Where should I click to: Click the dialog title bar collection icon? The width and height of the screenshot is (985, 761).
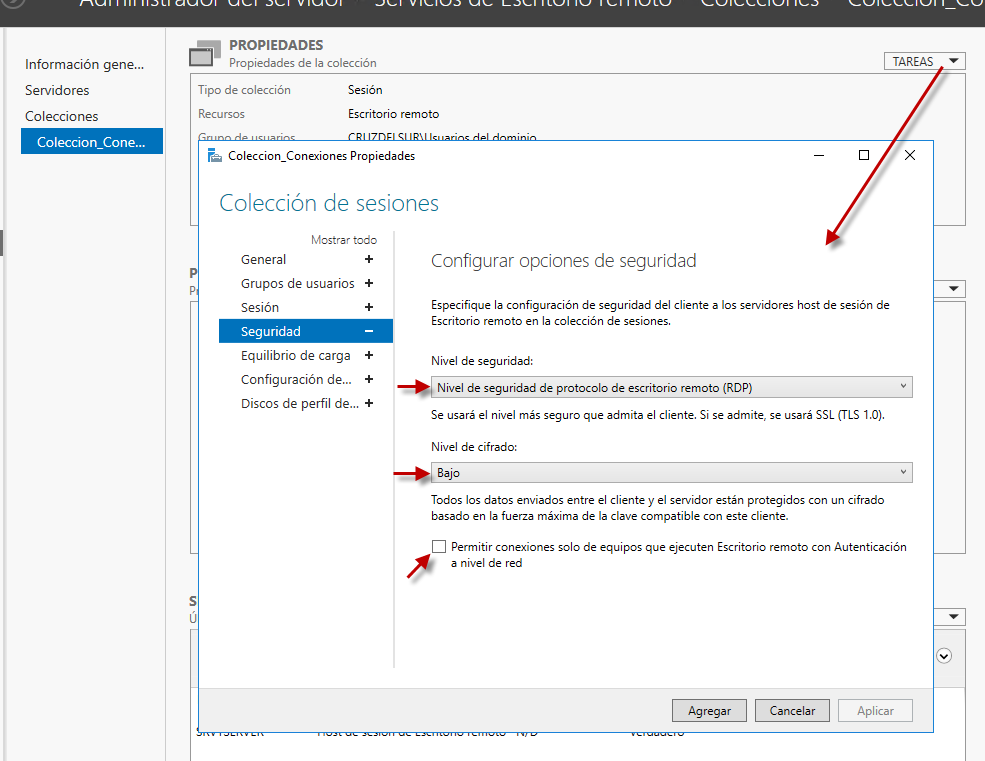(x=215, y=156)
